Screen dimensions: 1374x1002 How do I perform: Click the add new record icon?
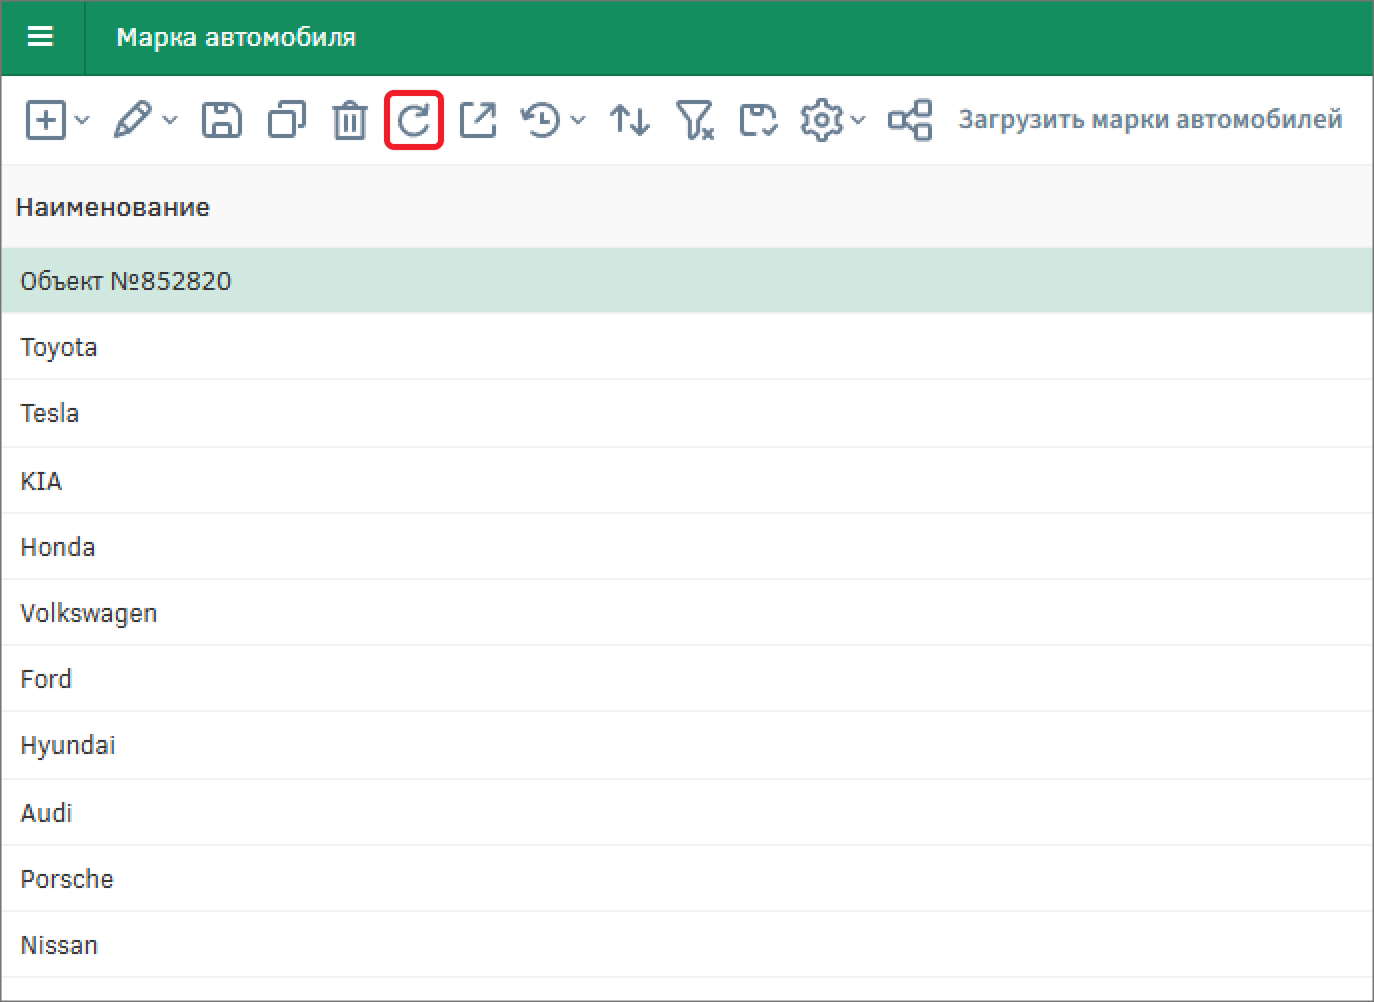(x=45, y=120)
